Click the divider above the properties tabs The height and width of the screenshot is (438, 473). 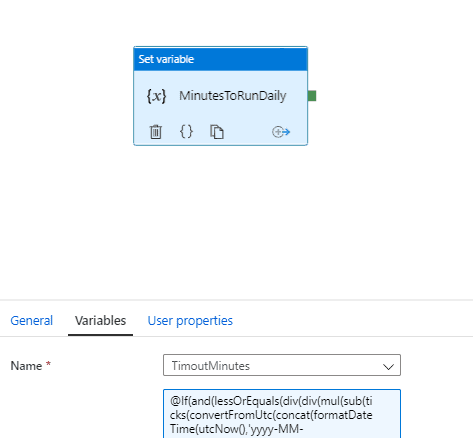click(236, 300)
